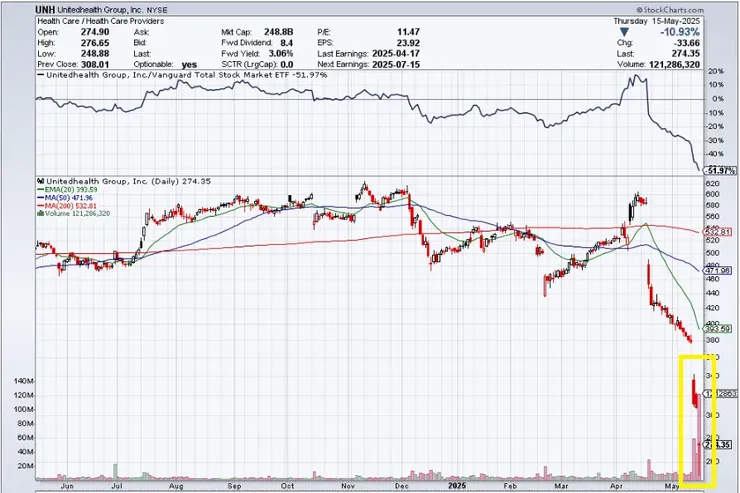This screenshot has height=493, width=740.
Task: Click the Volume 121,286,320 legend entry
Action: 73,214
